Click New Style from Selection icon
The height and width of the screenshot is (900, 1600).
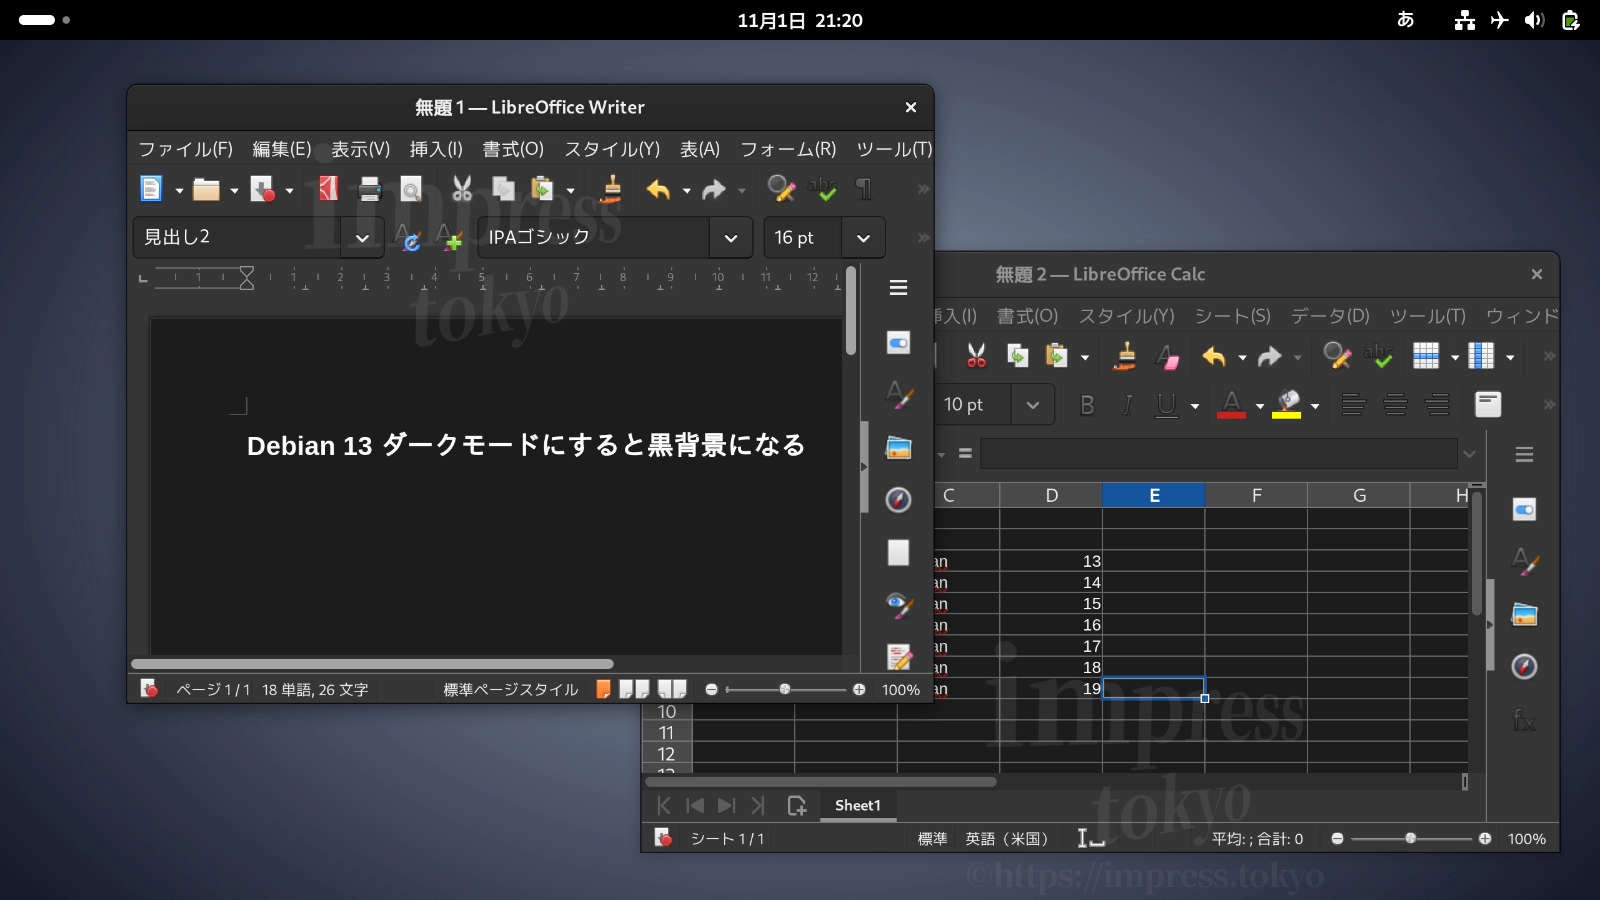(x=450, y=238)
